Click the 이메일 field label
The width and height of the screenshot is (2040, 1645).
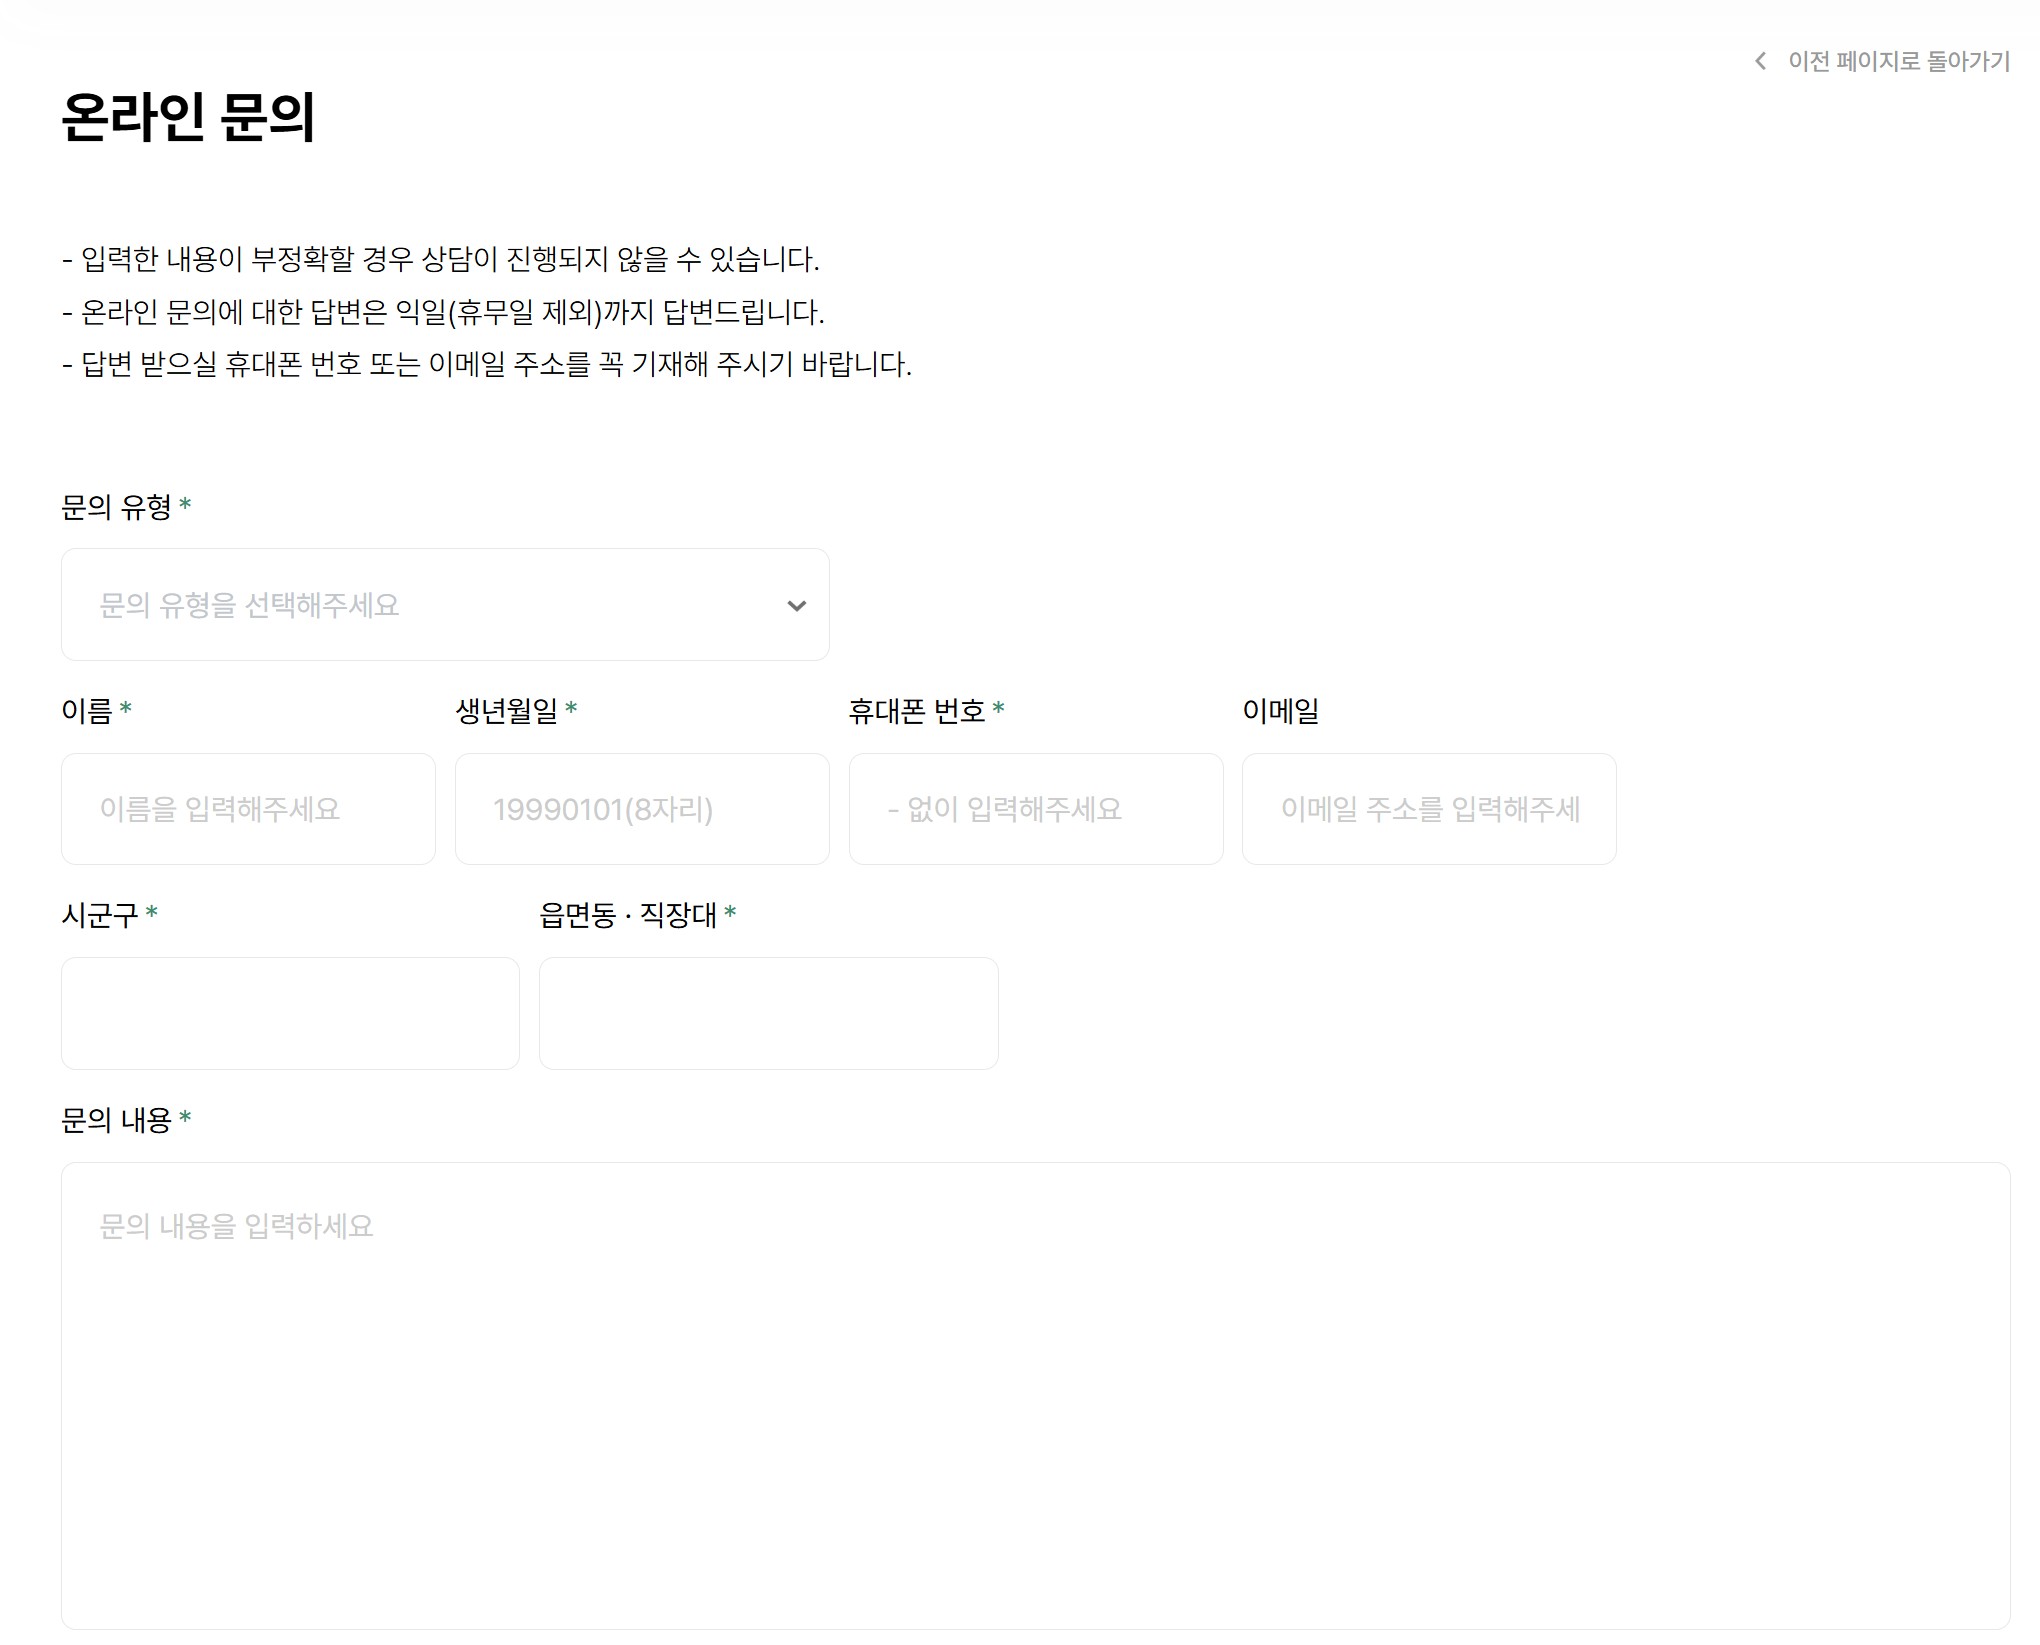[1280, 711]
